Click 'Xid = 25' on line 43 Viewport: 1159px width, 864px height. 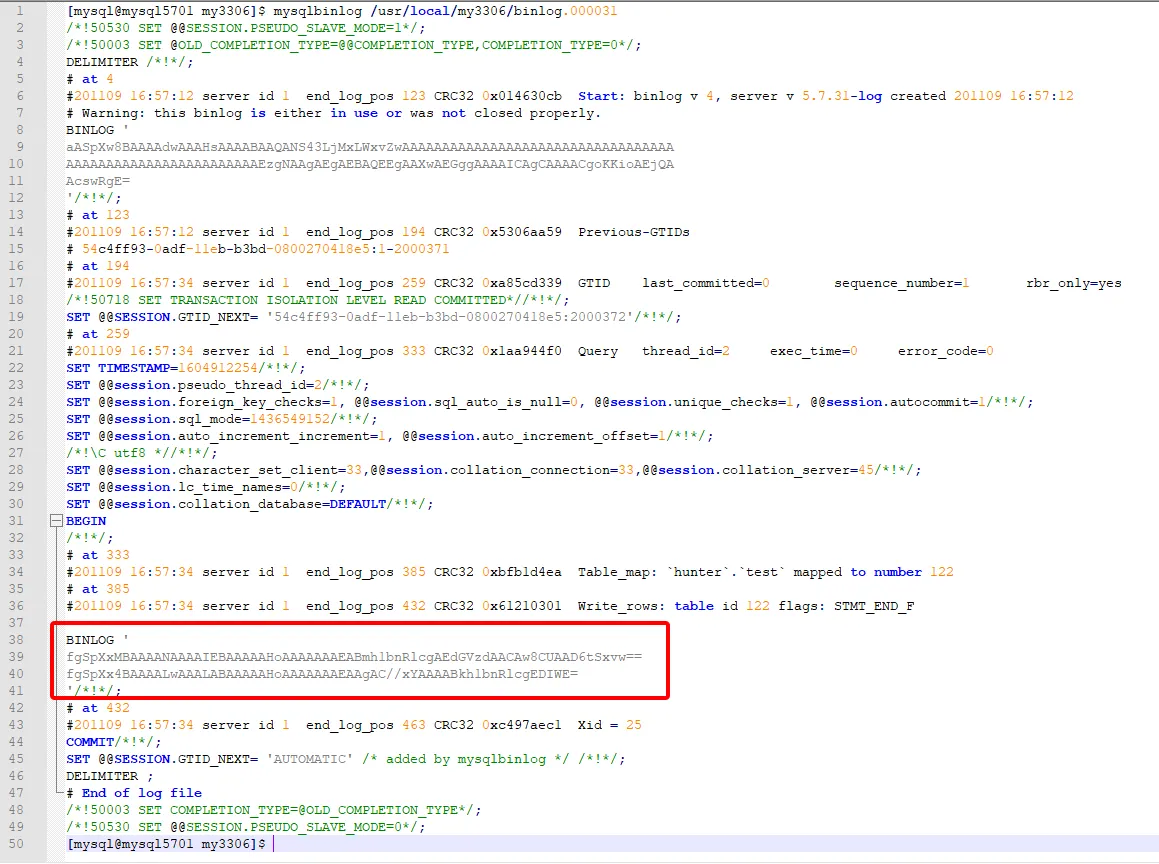click(610, 725)
